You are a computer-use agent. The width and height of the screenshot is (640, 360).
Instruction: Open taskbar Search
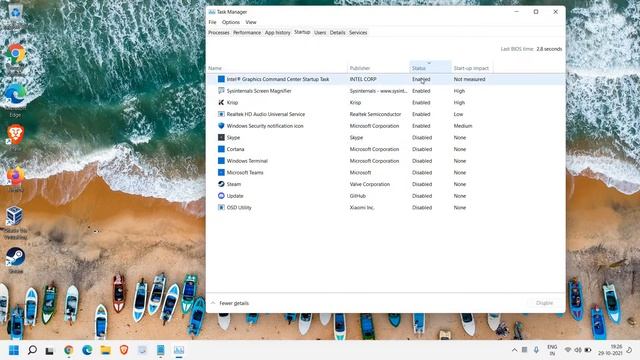click(x=32, y=350)
